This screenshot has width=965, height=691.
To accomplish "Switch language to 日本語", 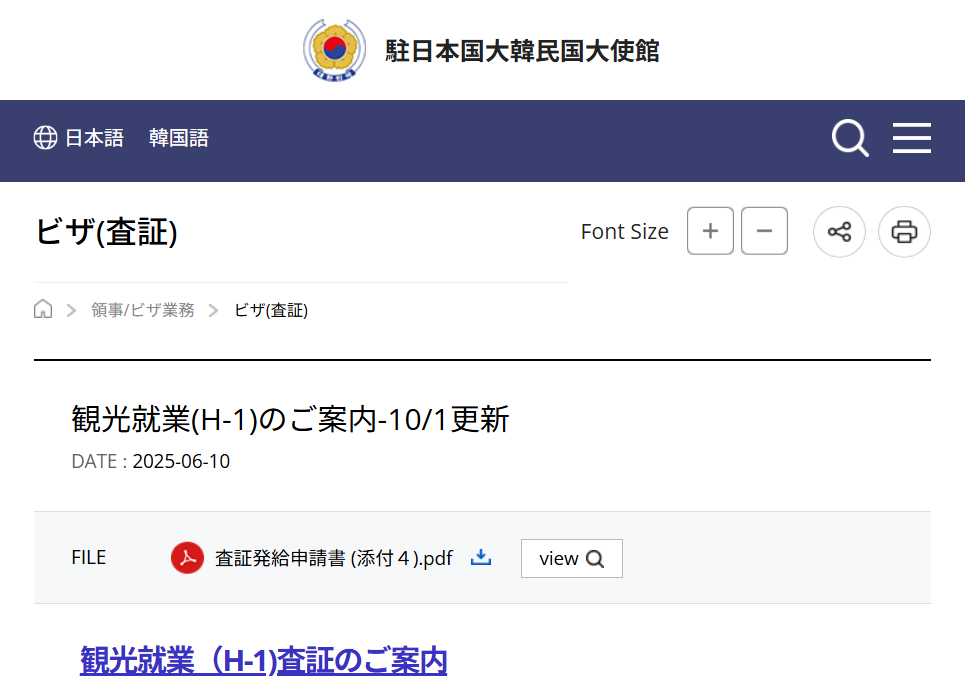I will 94,138.
